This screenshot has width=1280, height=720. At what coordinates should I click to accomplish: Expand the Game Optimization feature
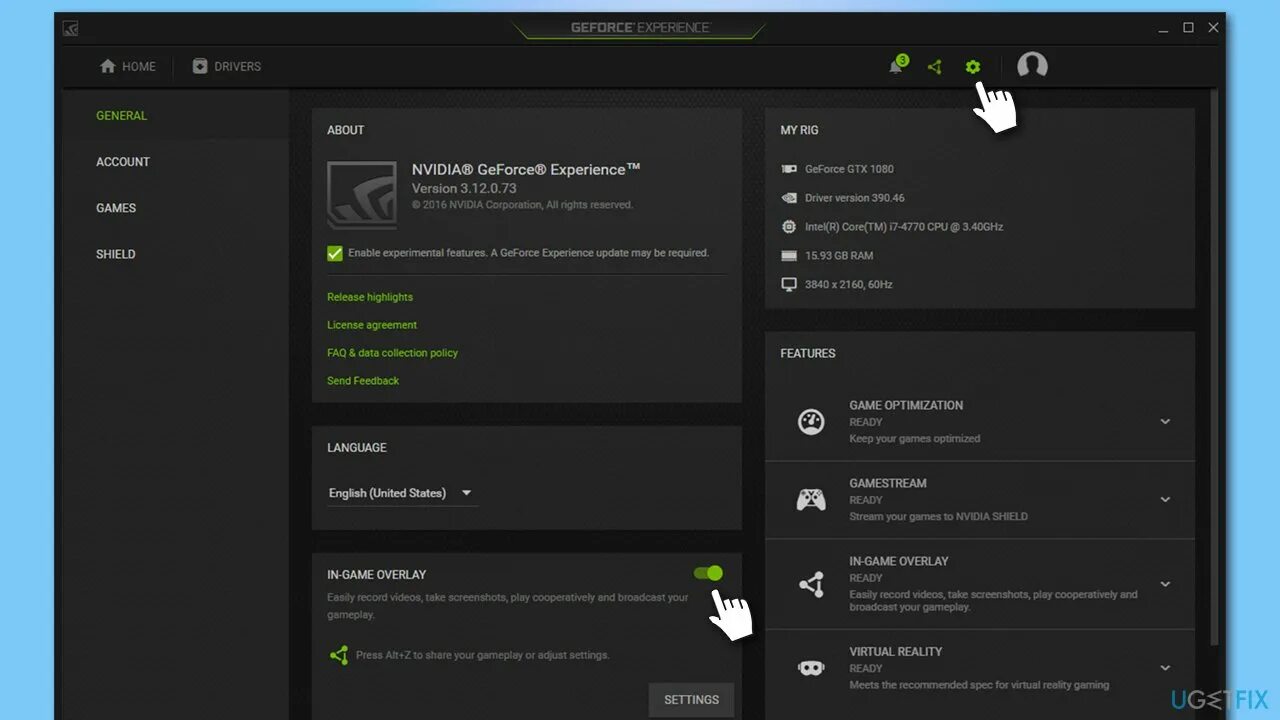[1165, 421]
